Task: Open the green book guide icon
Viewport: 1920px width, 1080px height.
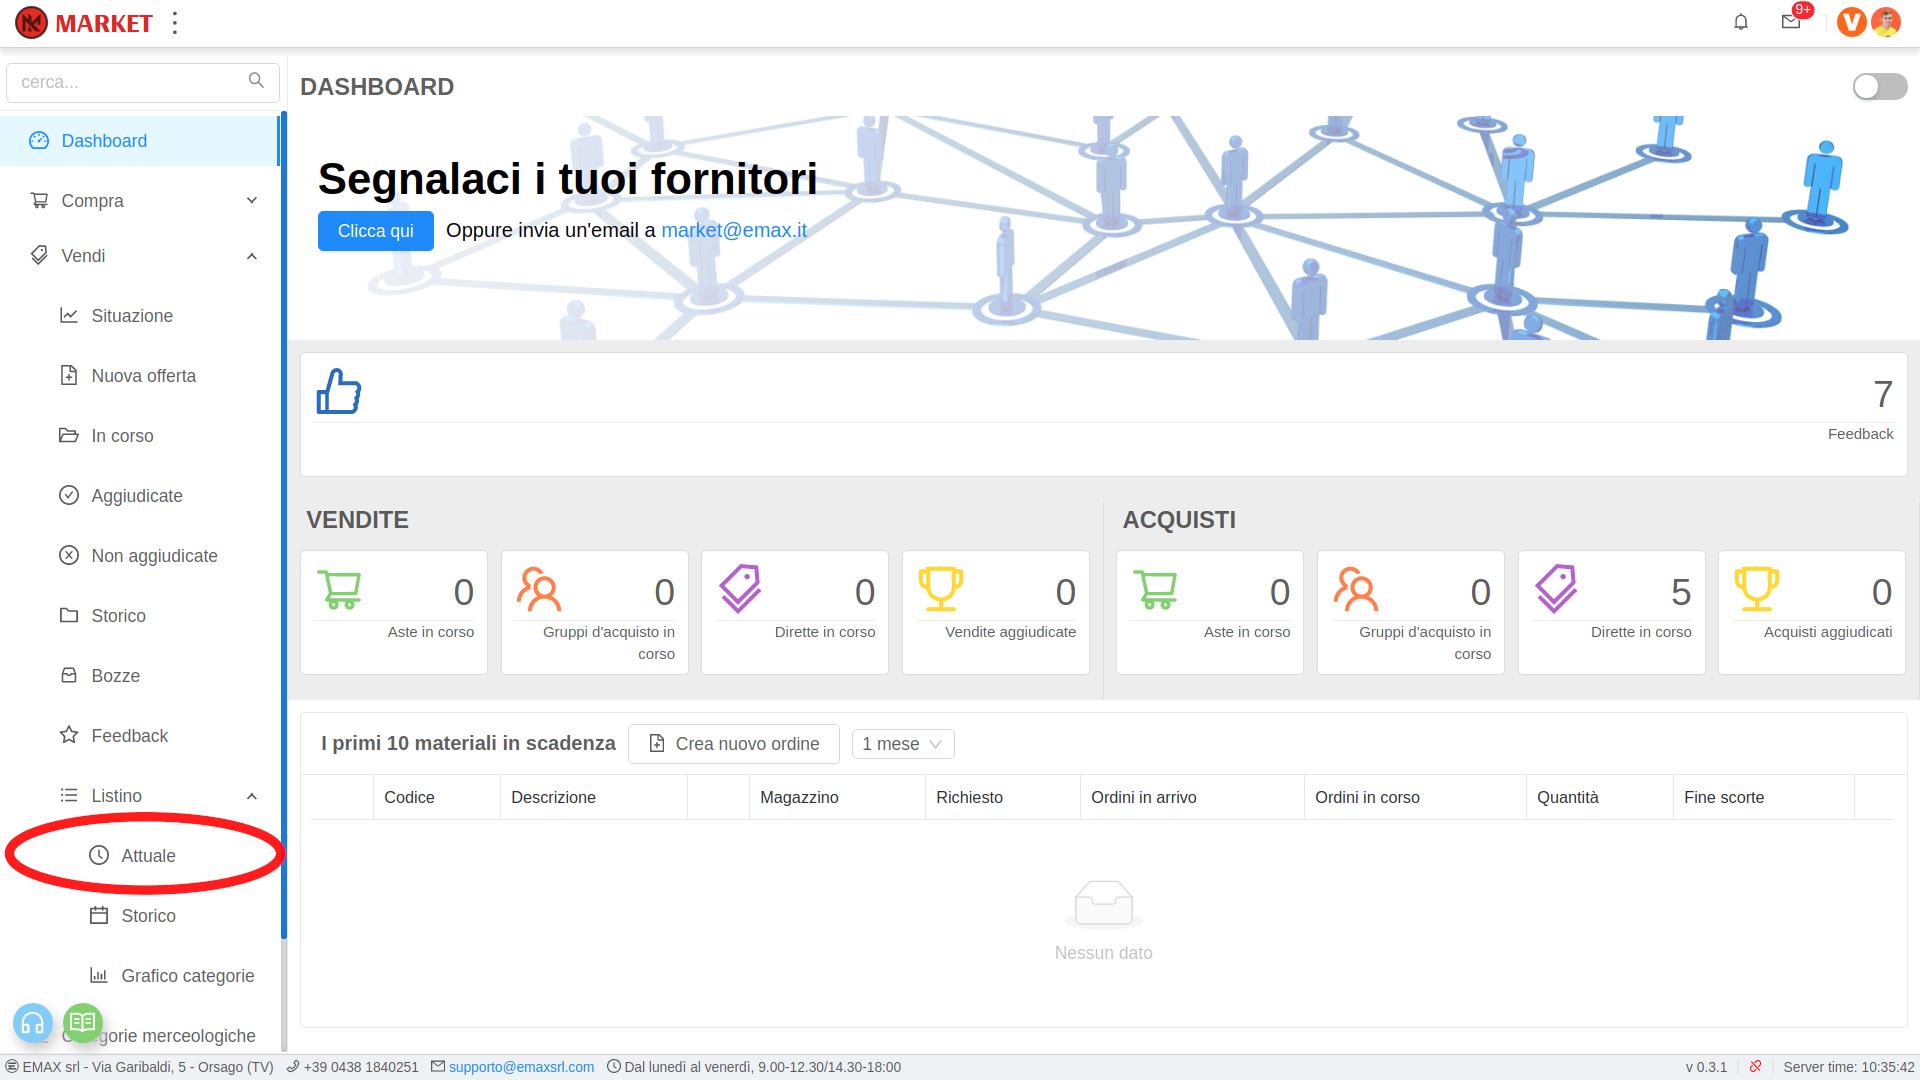Action: tap(83, 1022)
